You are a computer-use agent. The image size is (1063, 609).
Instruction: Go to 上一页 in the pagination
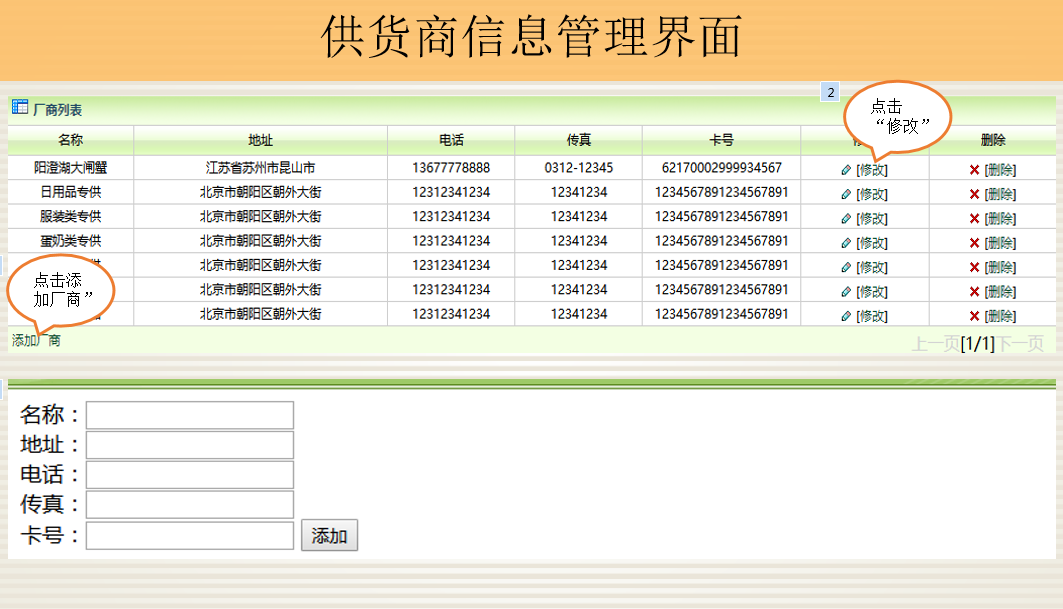click(x=935, y=344)
